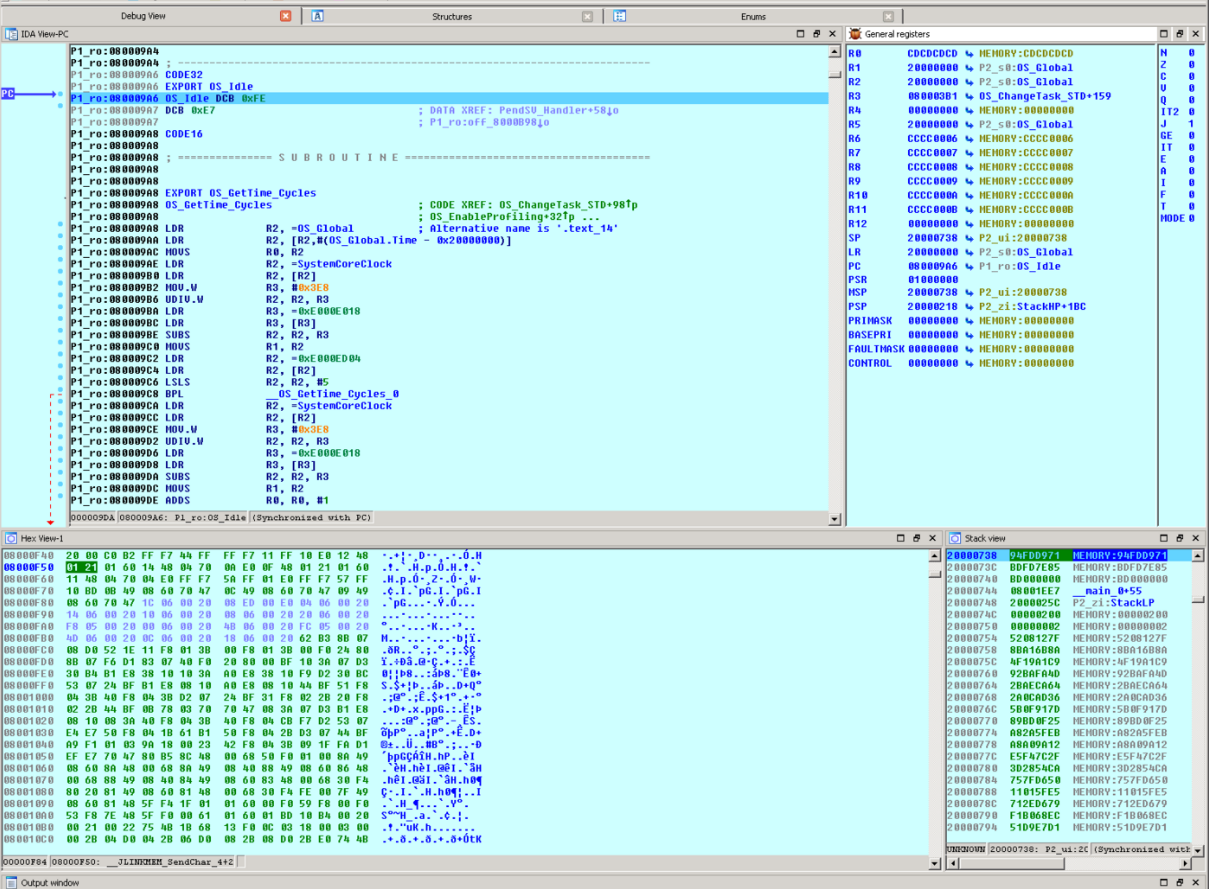The height and width of the screenshot is (889, 1209).
Task: Toggle the N flag value
Action: tap(1190, 52)
